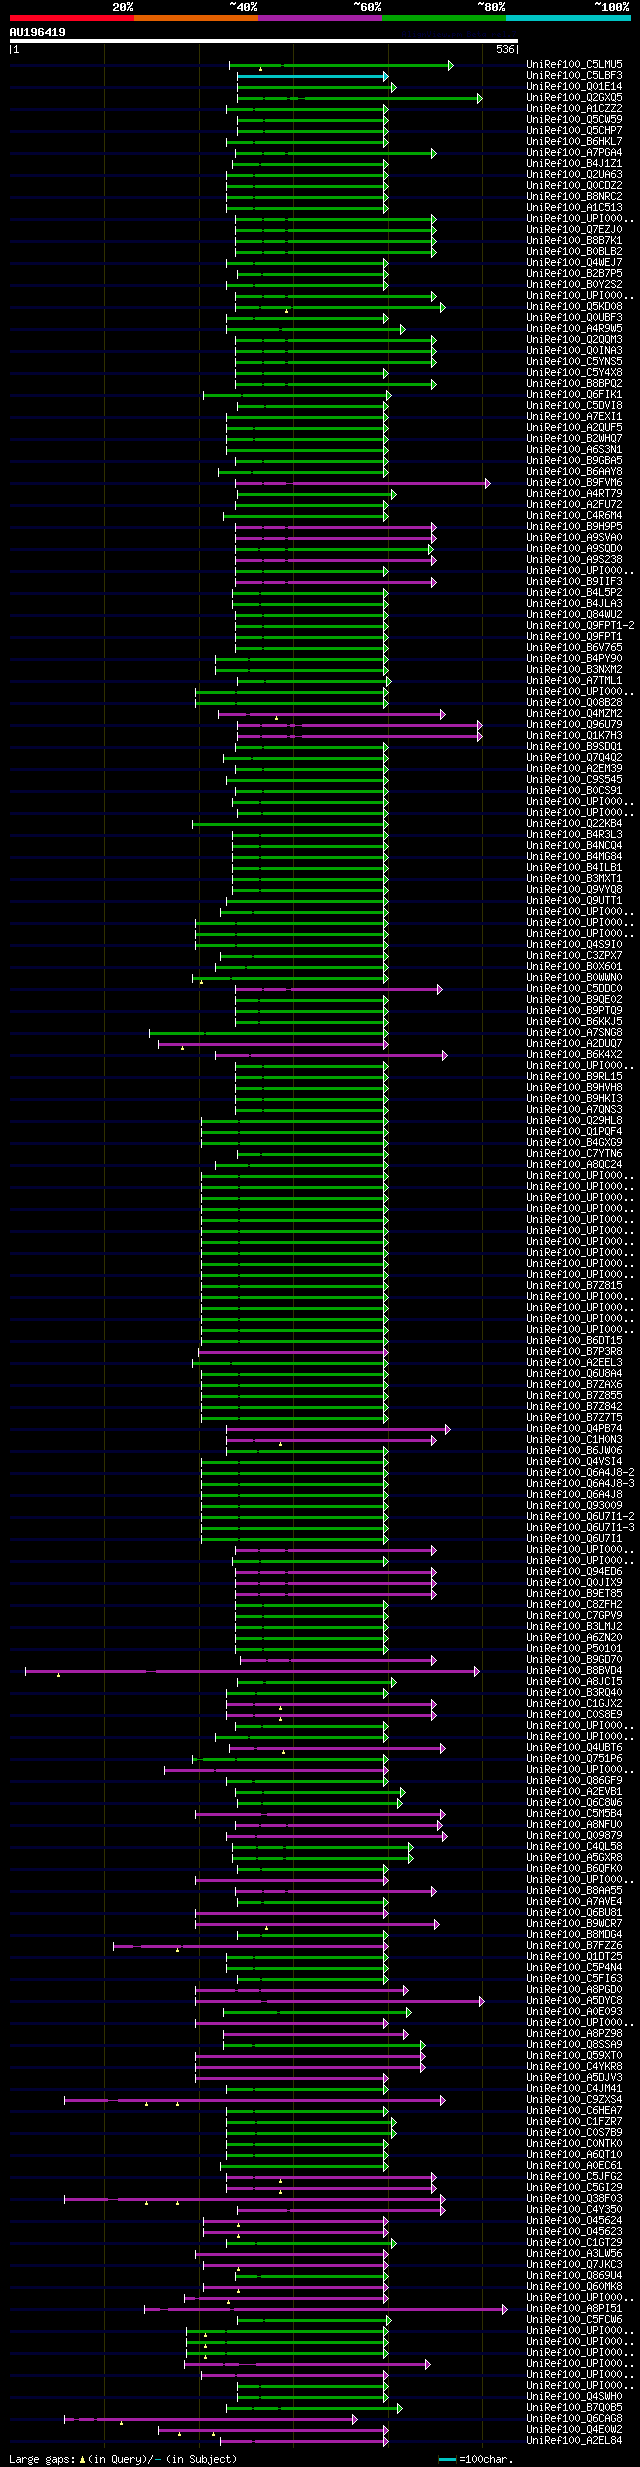
Task: Open hit UniRef100_C5LBF3
Action: coord(574,76)
